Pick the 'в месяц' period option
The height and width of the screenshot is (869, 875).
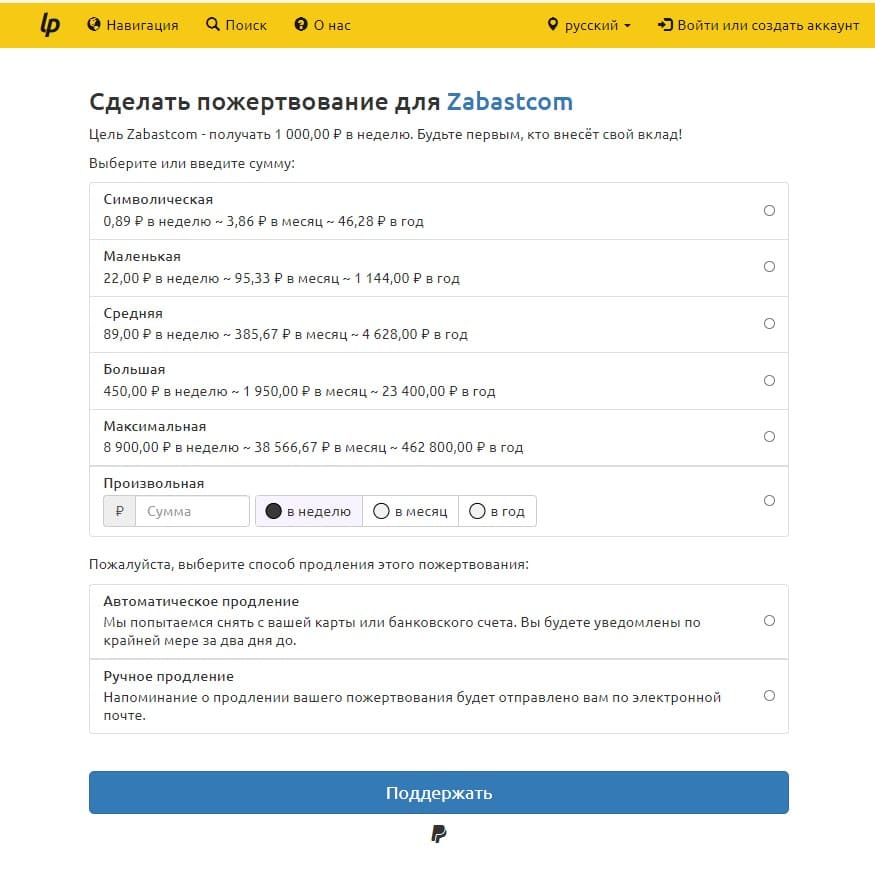coord(410,511)
